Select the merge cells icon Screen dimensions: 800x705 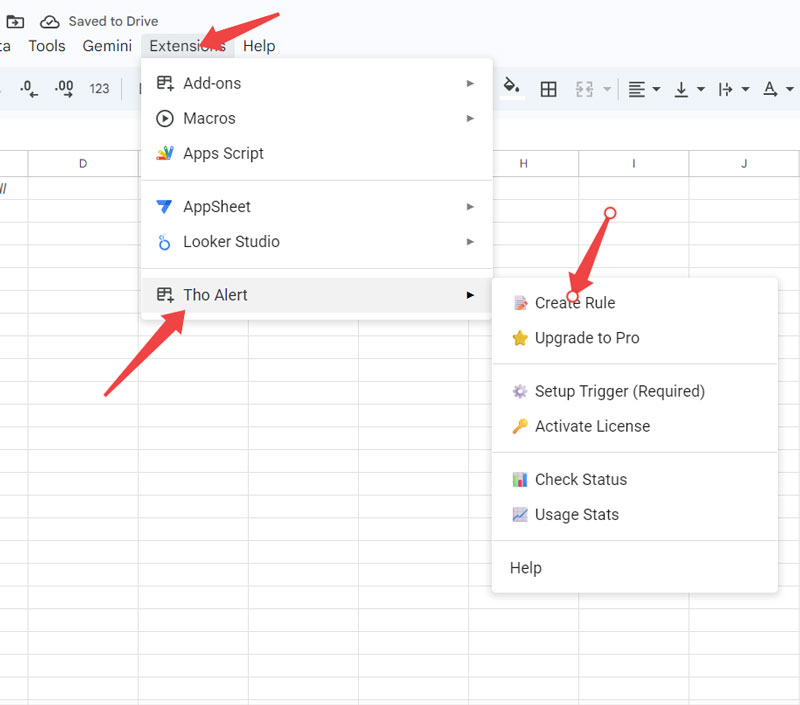pos(586,88)
